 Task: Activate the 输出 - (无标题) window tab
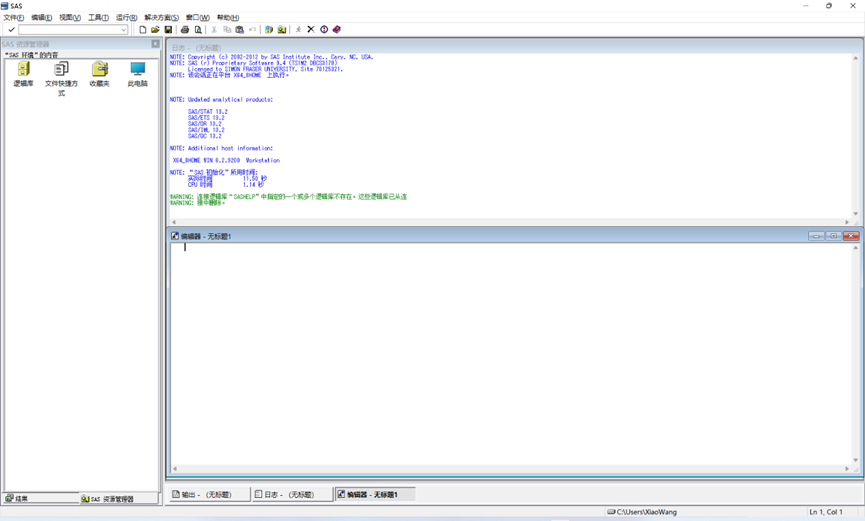209,495
